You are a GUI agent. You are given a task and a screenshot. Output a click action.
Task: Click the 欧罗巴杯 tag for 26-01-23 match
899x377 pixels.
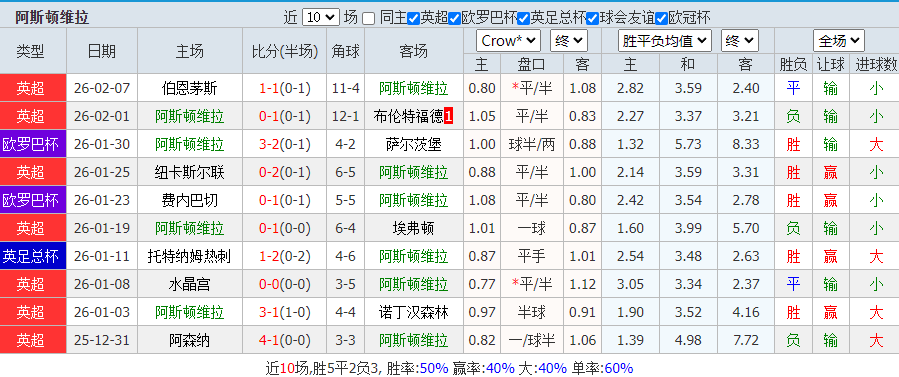[33, 200]
